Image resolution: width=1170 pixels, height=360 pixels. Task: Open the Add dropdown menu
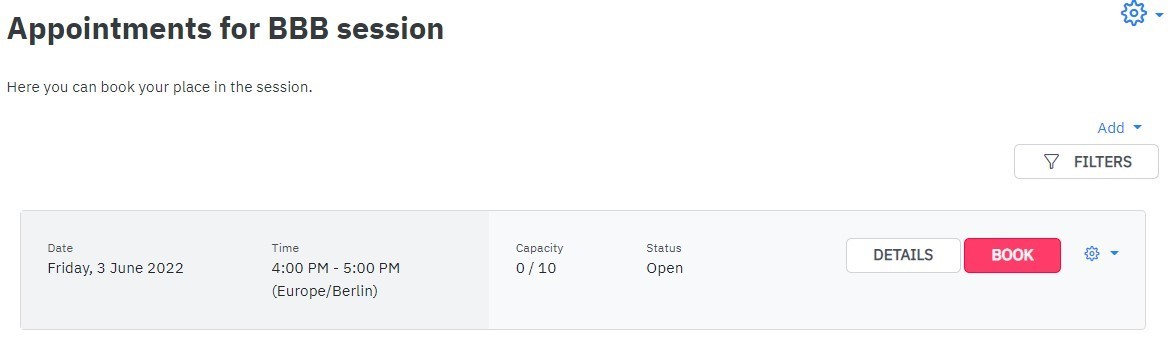(x=1119, y=128)
